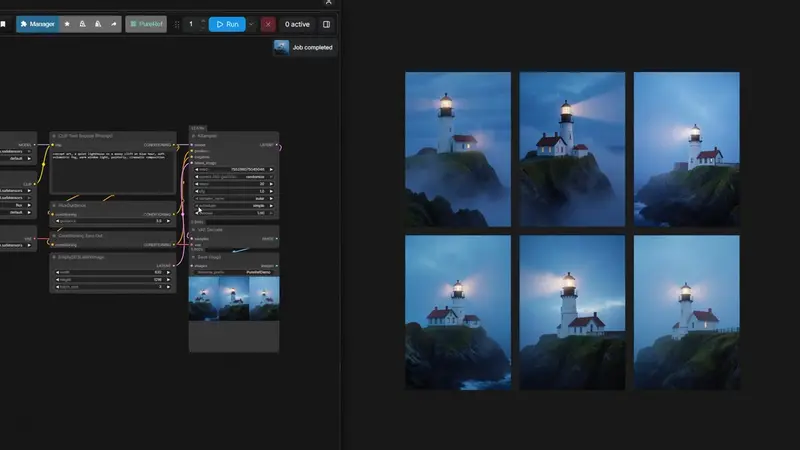Viewport: 800px width, 450px height.
Task: Decrease latent height with its left arrow
Action: coord(58,280)
